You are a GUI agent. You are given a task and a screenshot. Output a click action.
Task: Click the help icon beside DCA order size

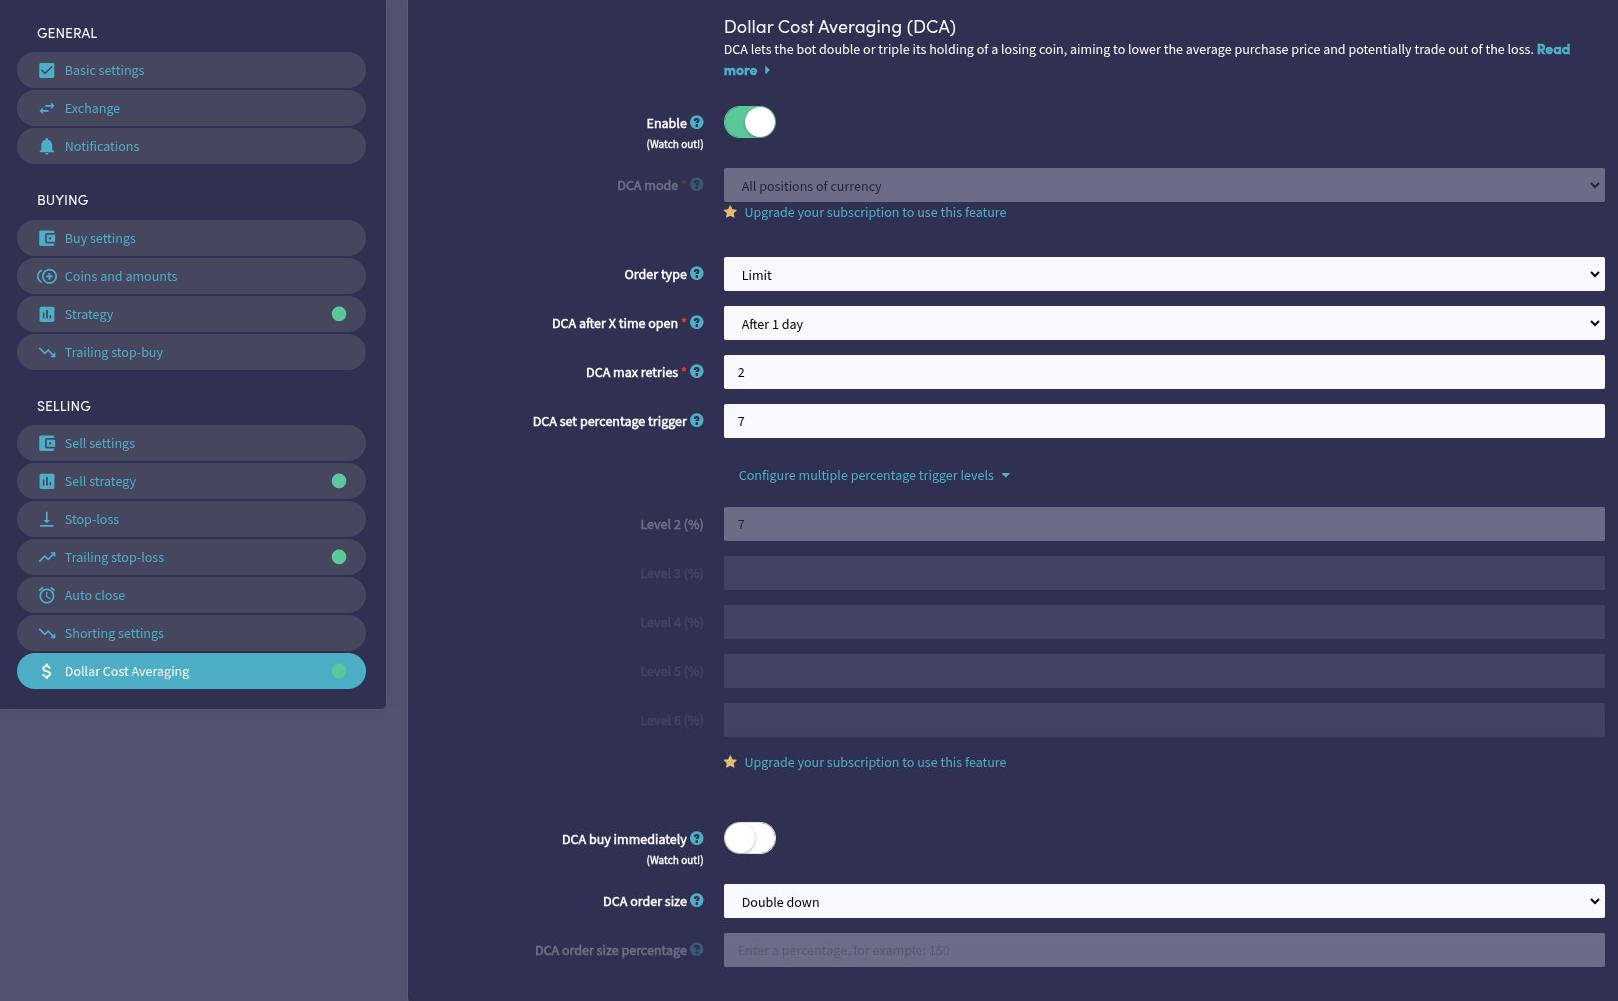697,901
